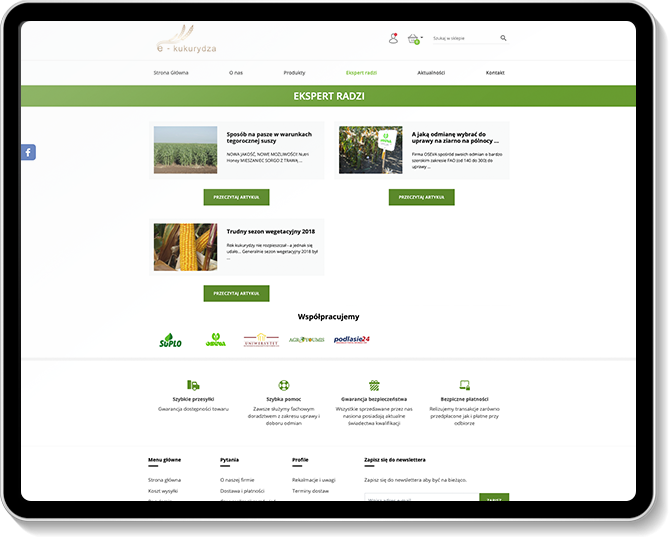
Task: Go to the Aktualności menu item
Action: pyautogui.click(x=431, y=73)
